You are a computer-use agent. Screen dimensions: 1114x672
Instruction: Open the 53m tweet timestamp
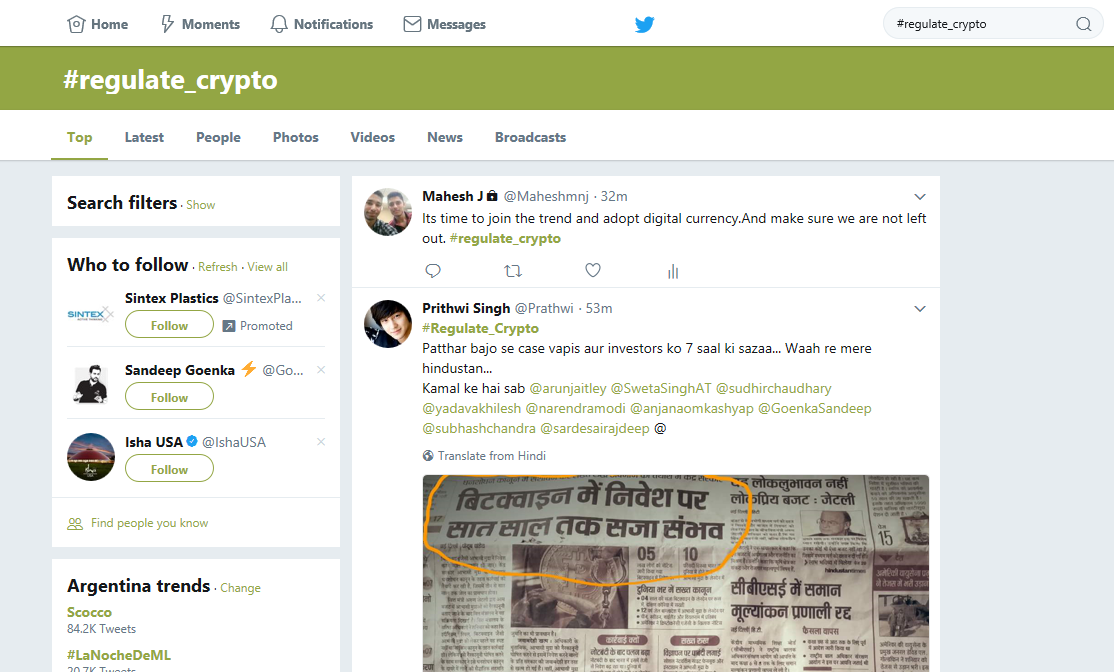coord(599,308)
